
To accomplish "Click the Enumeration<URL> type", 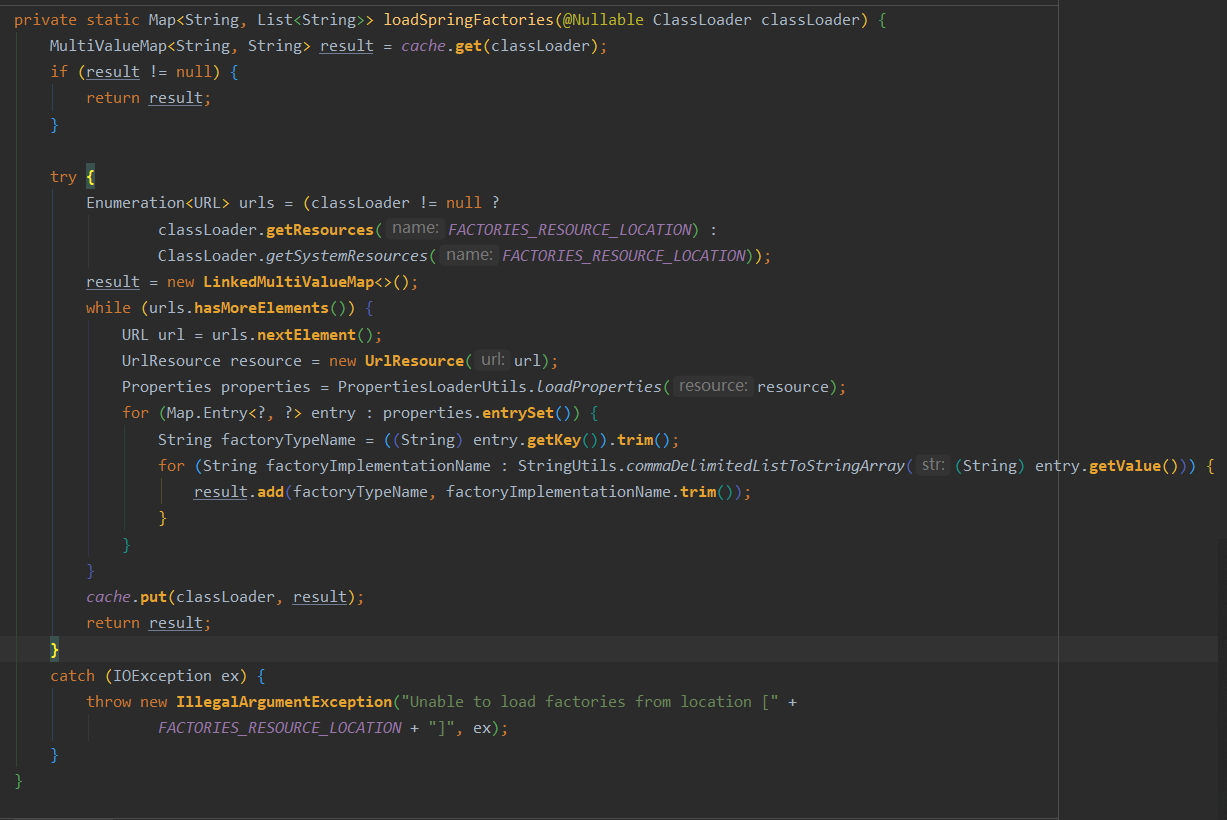I will [x=158, y=202].
